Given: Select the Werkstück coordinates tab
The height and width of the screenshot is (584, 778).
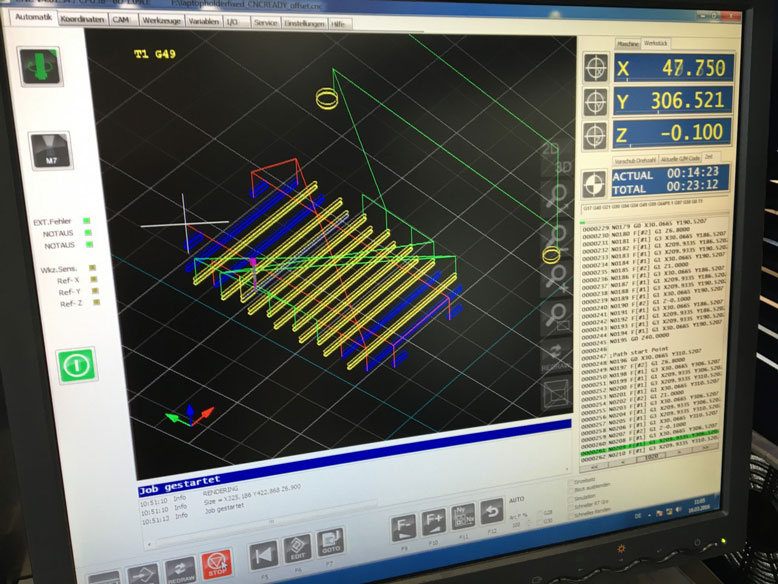Looking at the screenshot, I should 655,44.
